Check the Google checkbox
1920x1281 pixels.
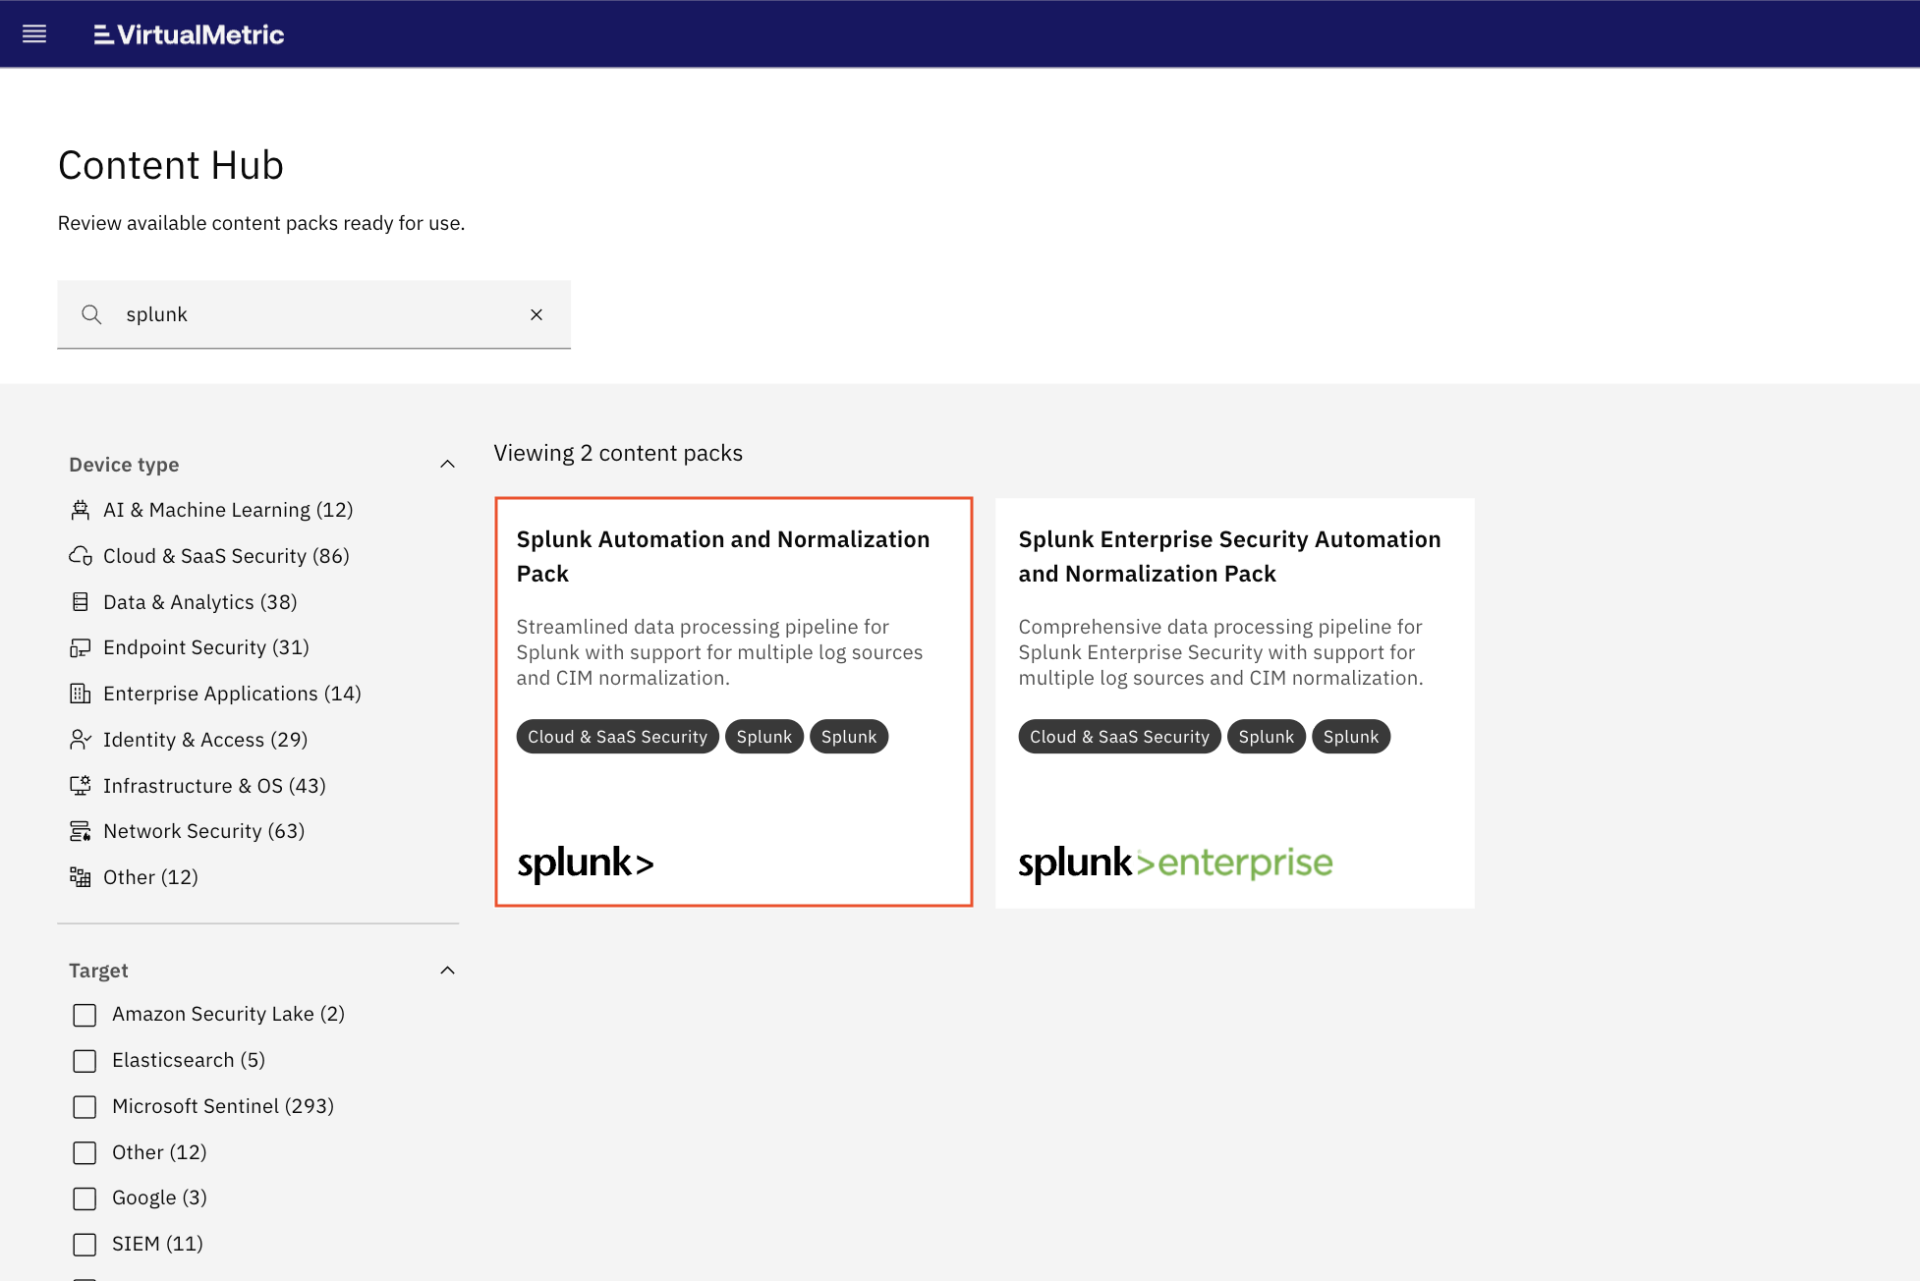[x=85, y=1198]
